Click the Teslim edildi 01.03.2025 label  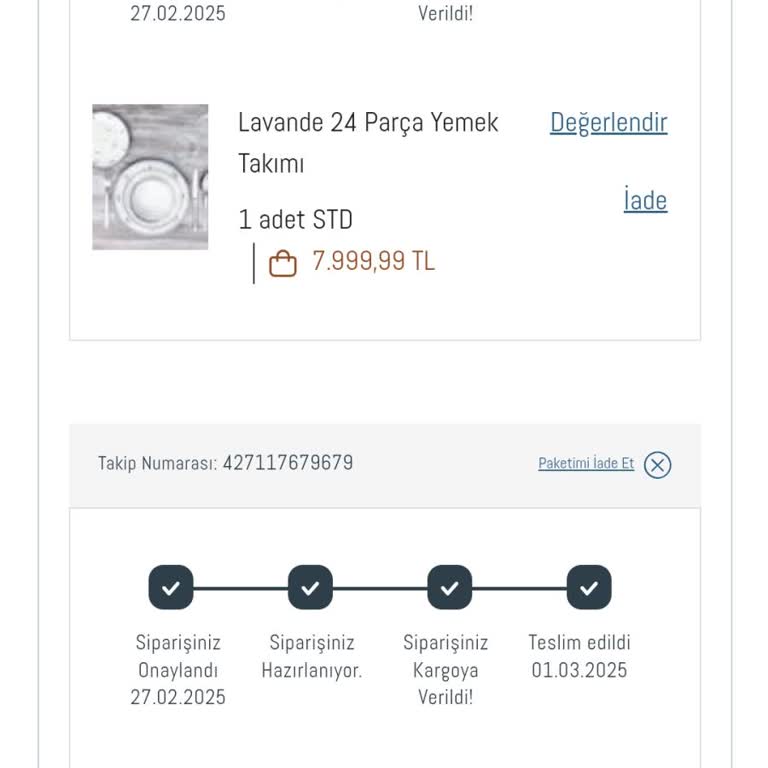(579, 657)
